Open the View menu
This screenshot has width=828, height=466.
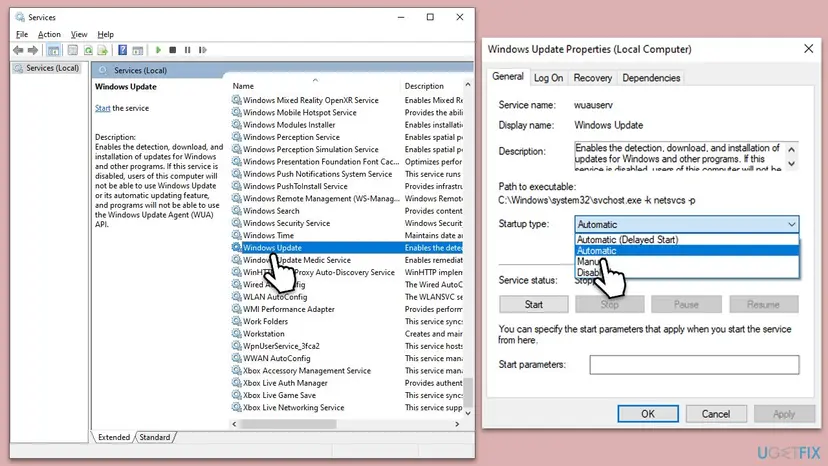(79, 34)
